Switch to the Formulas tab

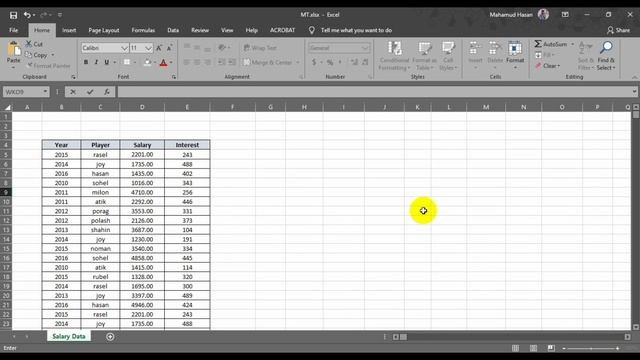point(143,30)
